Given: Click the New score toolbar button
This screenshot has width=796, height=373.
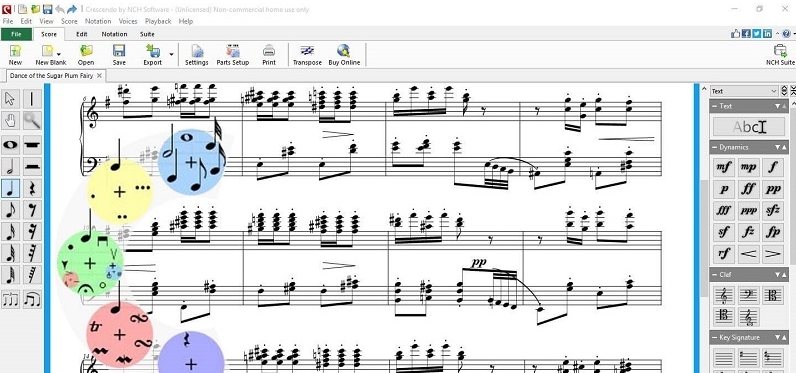Looking at the screenshot, I should pos(15,55).
